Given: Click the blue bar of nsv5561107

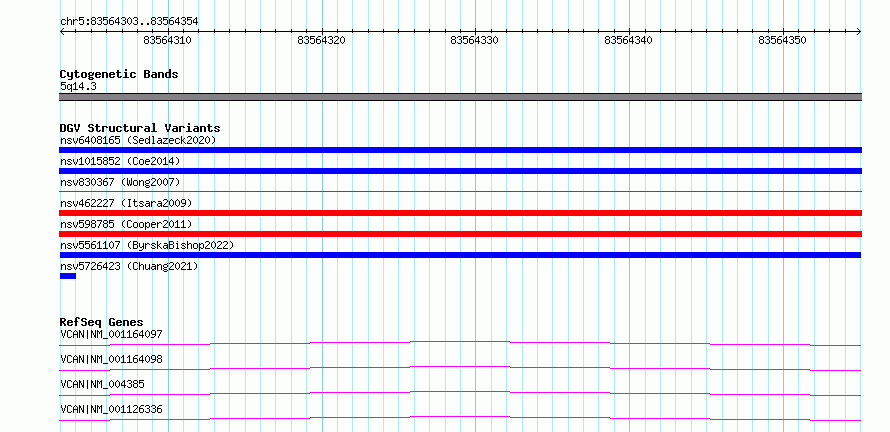Looking at the screenshot, I should [460, 255].
